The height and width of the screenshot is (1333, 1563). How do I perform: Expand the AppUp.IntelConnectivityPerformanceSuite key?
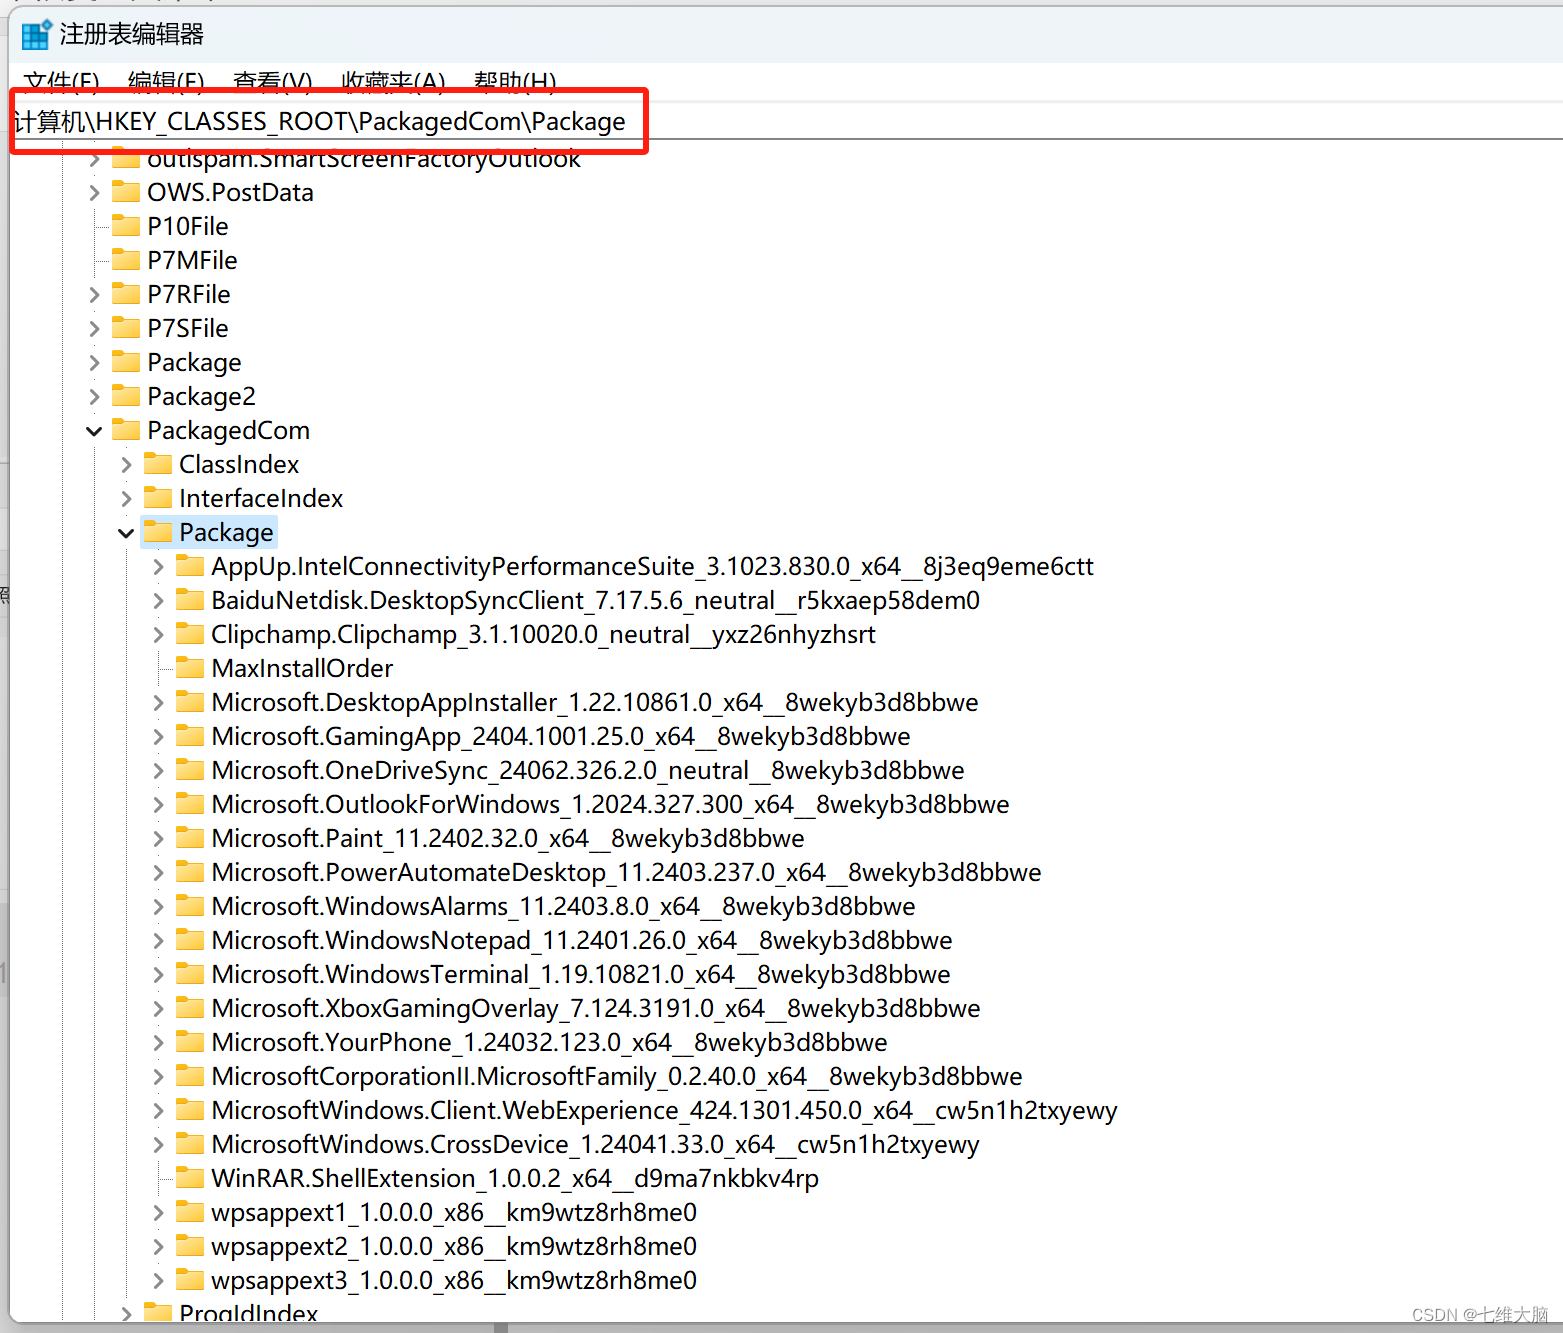point(158,567)
